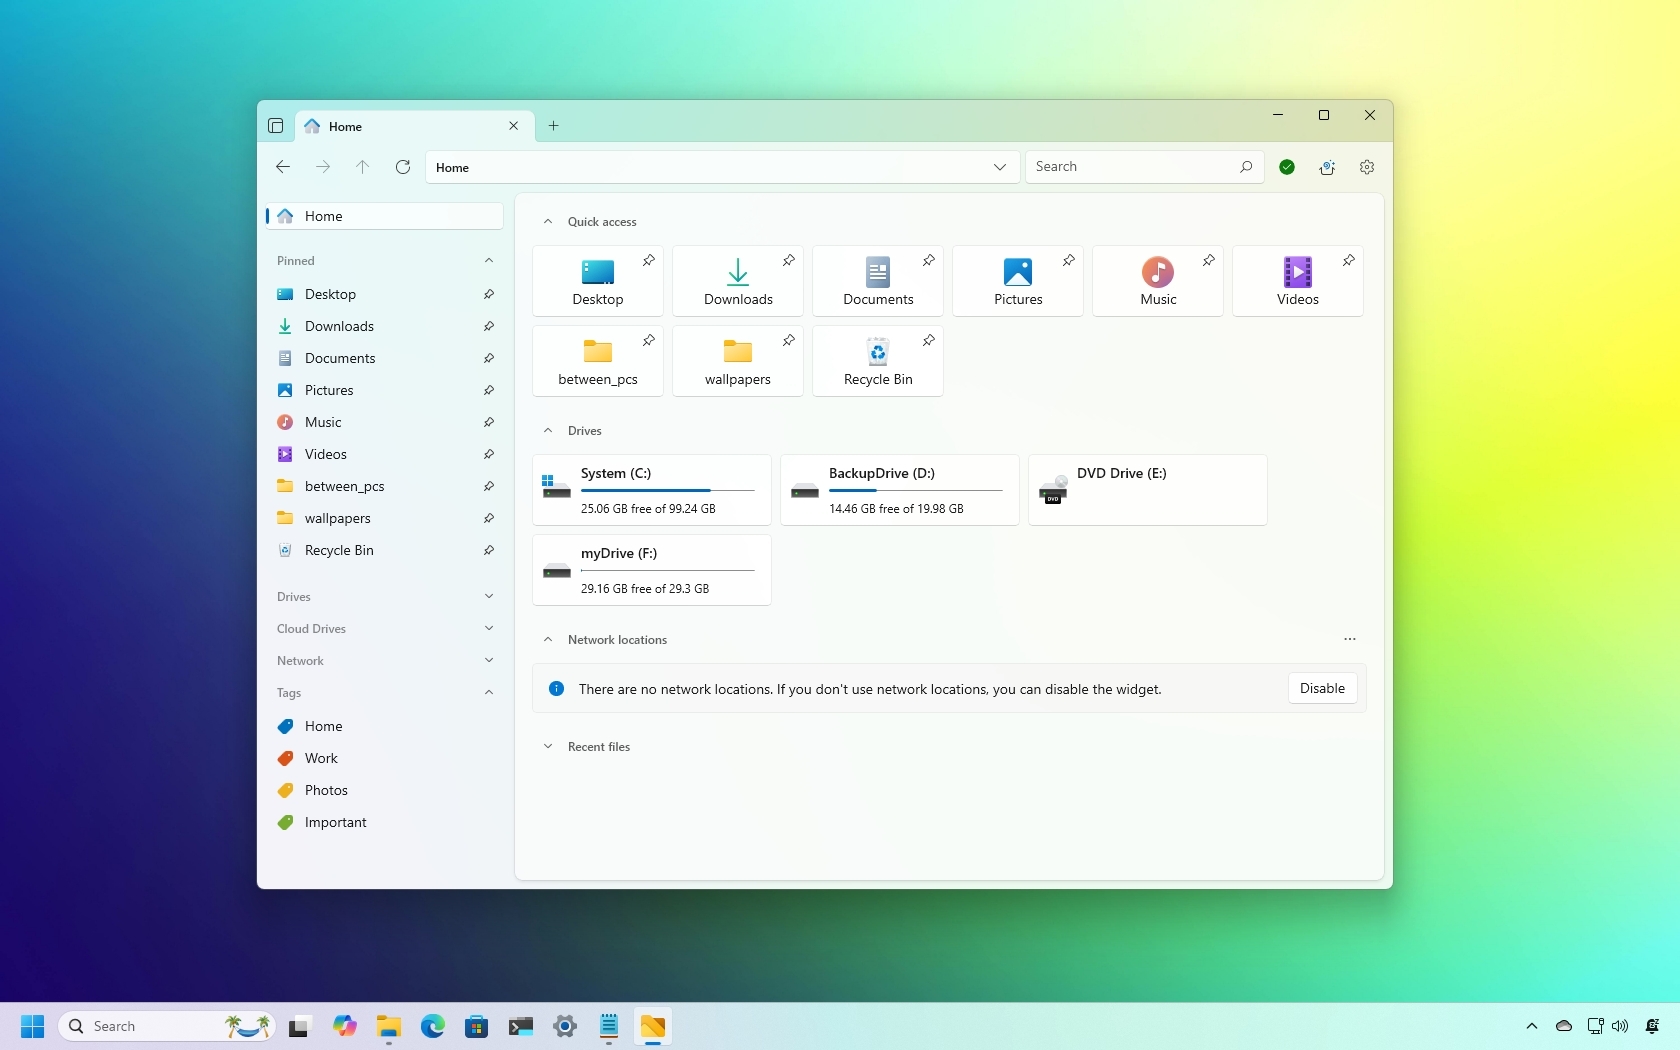The image size is (1680, 1050).
Task: Refresh the current folder view
Action: pyautogui.click(x=403, y=167)
